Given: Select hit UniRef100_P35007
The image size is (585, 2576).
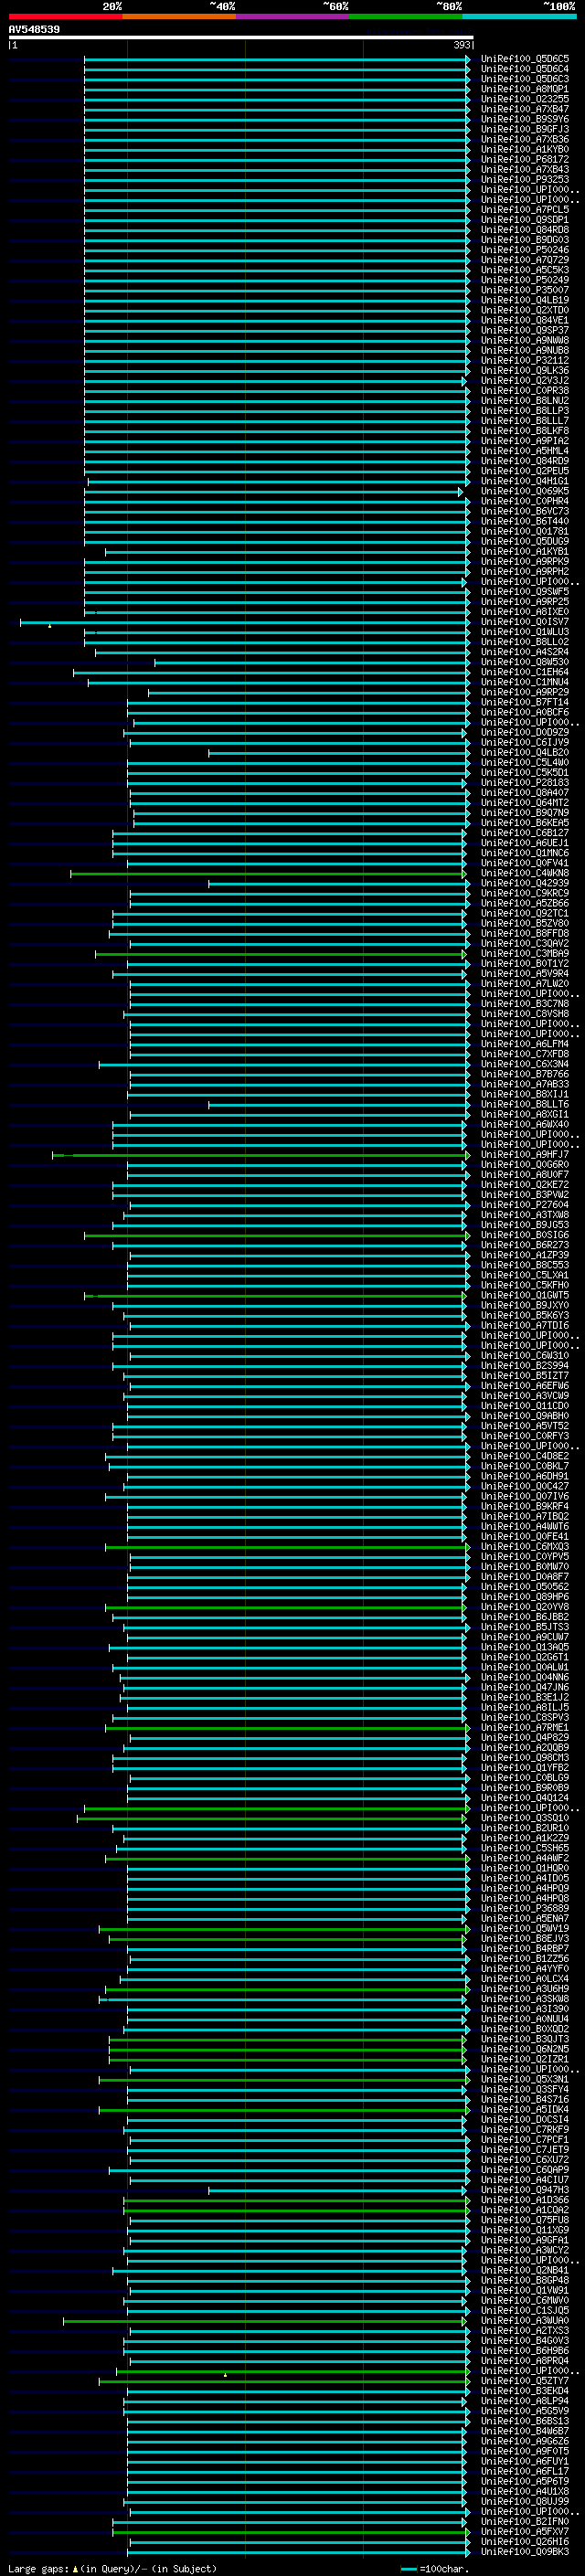Looking at the screenshot, I should pos(525,290).
